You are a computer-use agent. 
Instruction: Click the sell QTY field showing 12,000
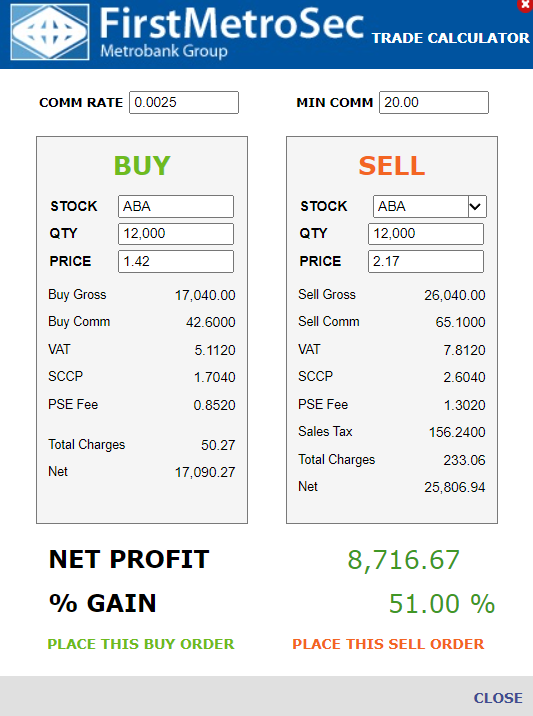(426, 234)
